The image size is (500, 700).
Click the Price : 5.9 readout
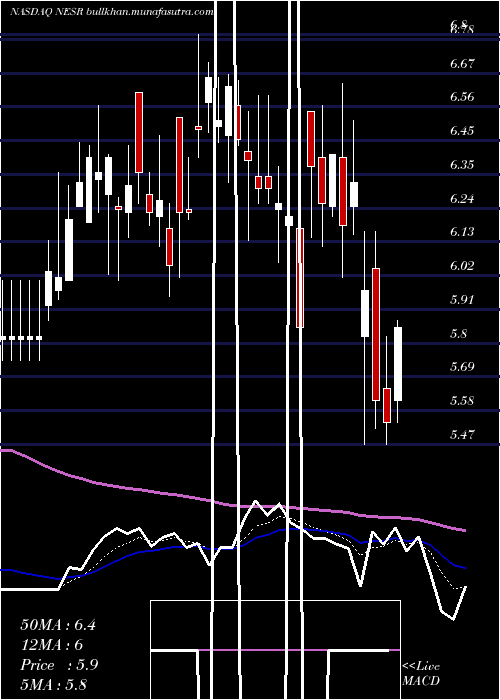tap(59, 665)
